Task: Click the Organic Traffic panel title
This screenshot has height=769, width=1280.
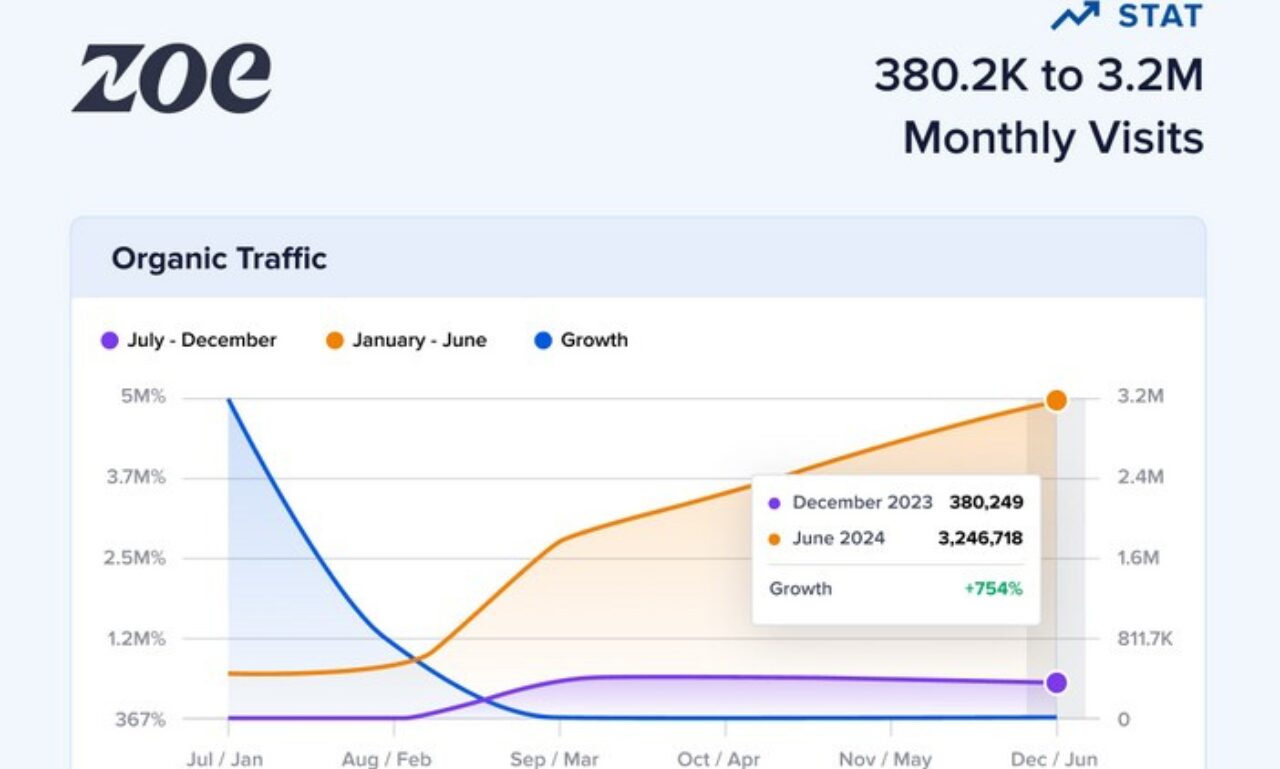Action: click(x=219, y=259)
